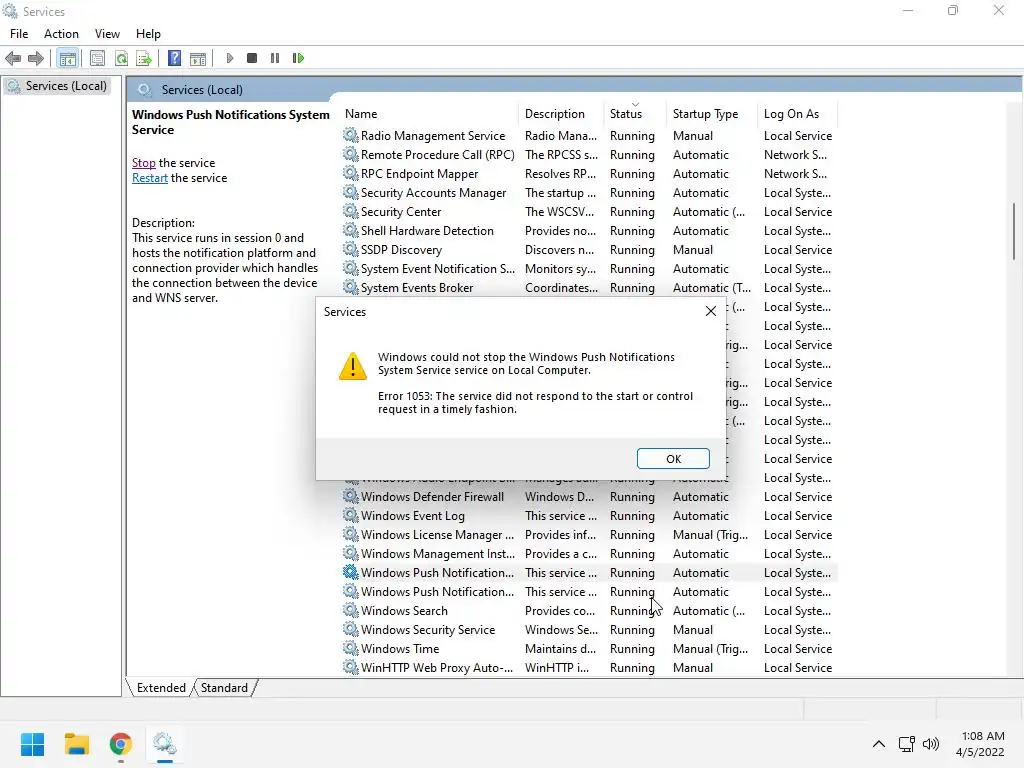Open the Properties toolbar icon
Image resolution: width=1024 pixels, height=768 pixels.
[97, 58]
